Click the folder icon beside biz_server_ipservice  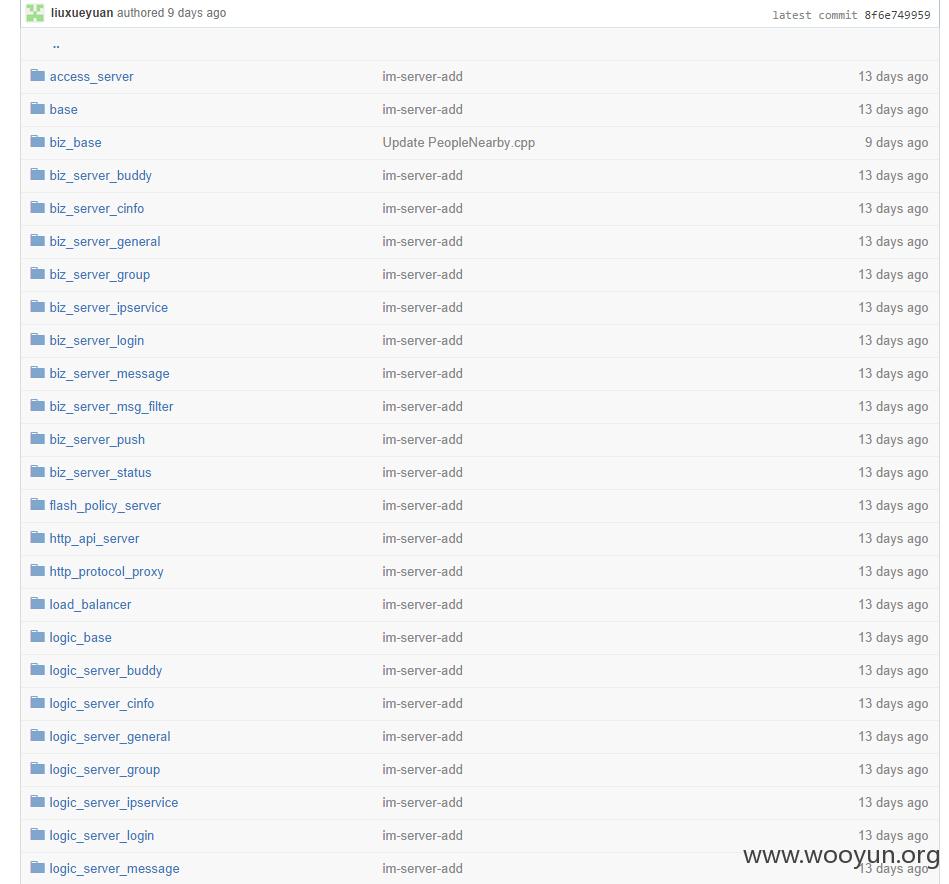click(38, 306)
